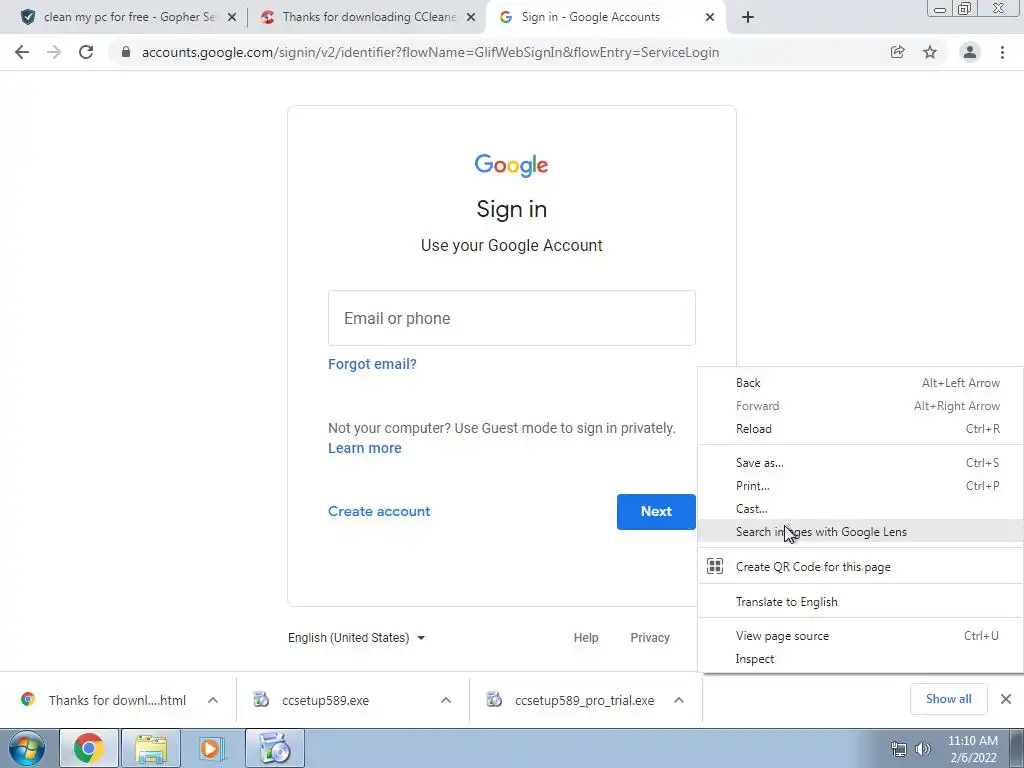This screenshot has width=1024, height=768.
Task: Choose Back in the context menu
Action: pyautogui.click(x=861, y=383)
